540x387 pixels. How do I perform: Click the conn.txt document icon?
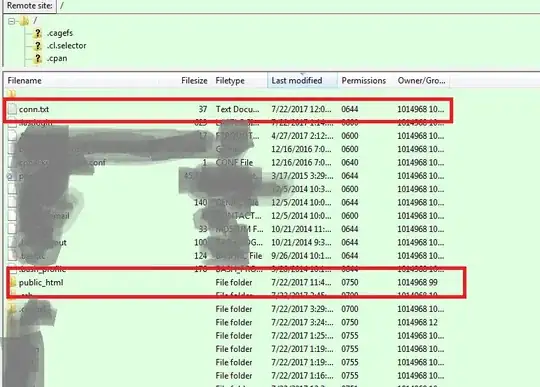click(x=12, y=109)
